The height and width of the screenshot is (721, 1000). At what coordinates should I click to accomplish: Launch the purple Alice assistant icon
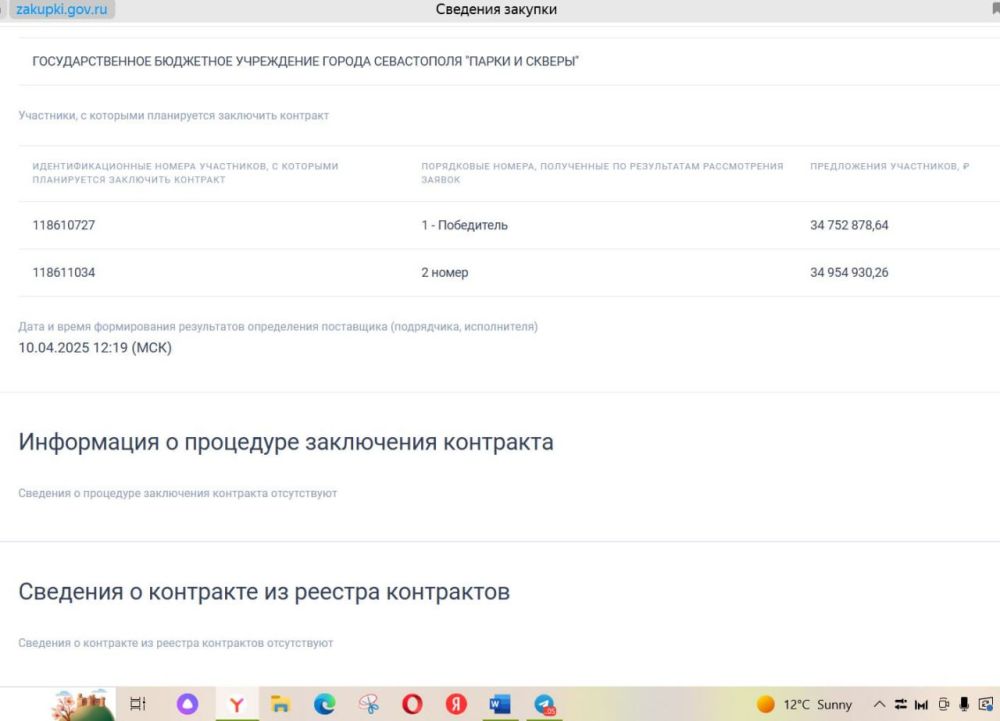pos(187,704)
